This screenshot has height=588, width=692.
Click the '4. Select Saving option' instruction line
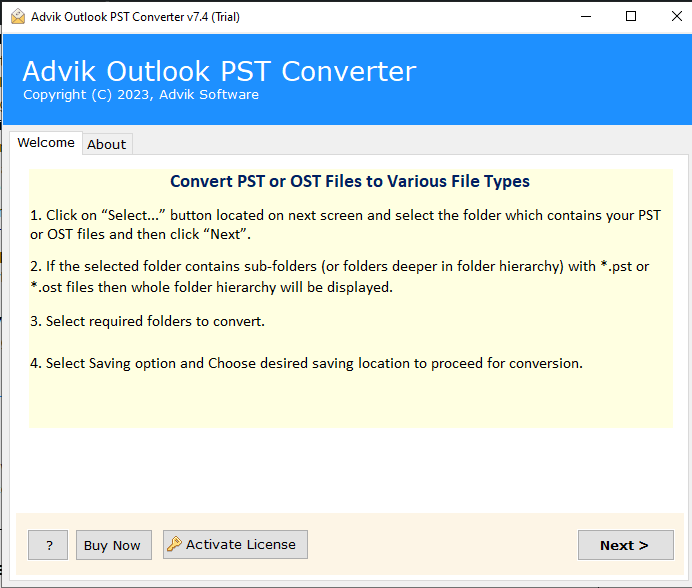[306, 363]
